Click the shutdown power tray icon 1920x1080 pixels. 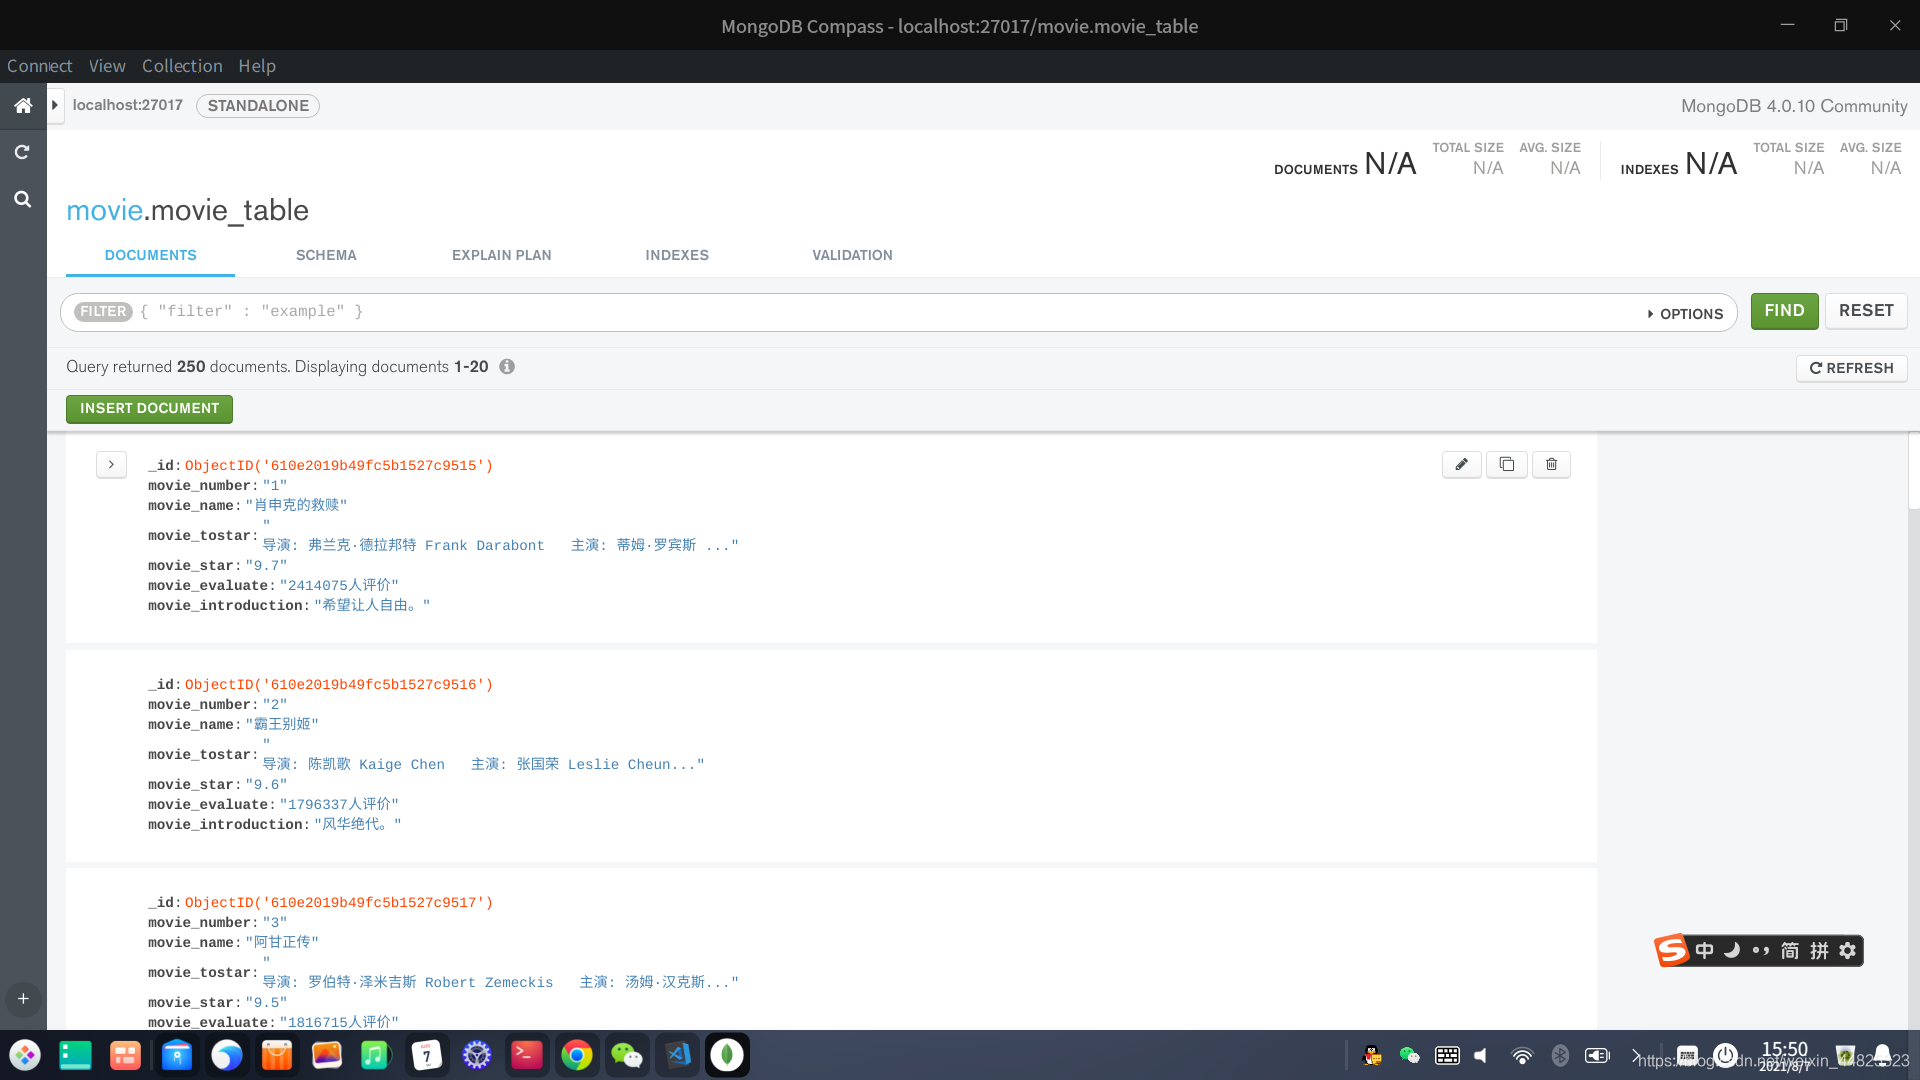point(1726,1056)
